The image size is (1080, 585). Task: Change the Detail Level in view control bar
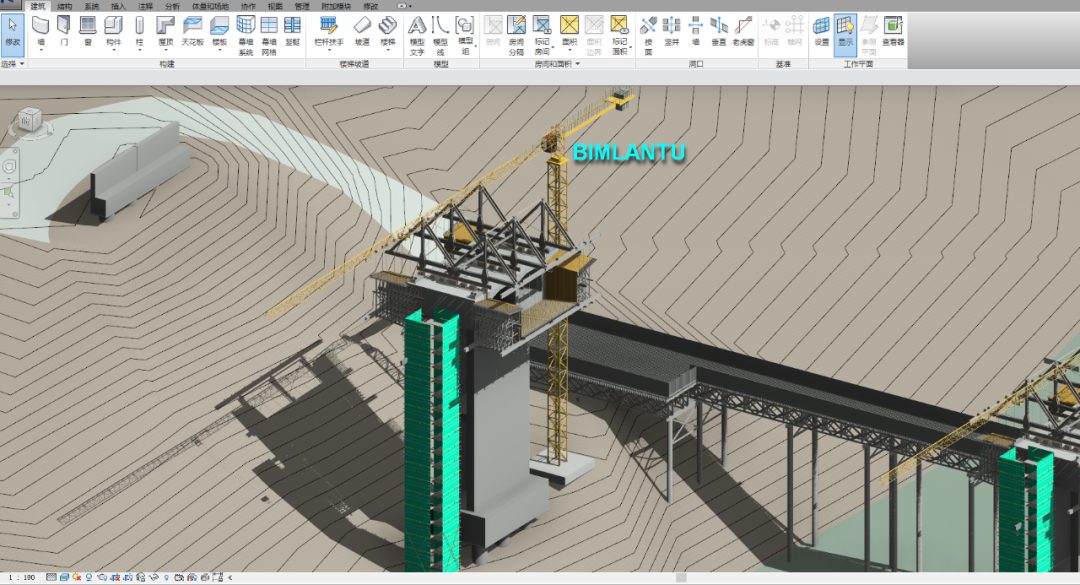click(x=52, y=577)
